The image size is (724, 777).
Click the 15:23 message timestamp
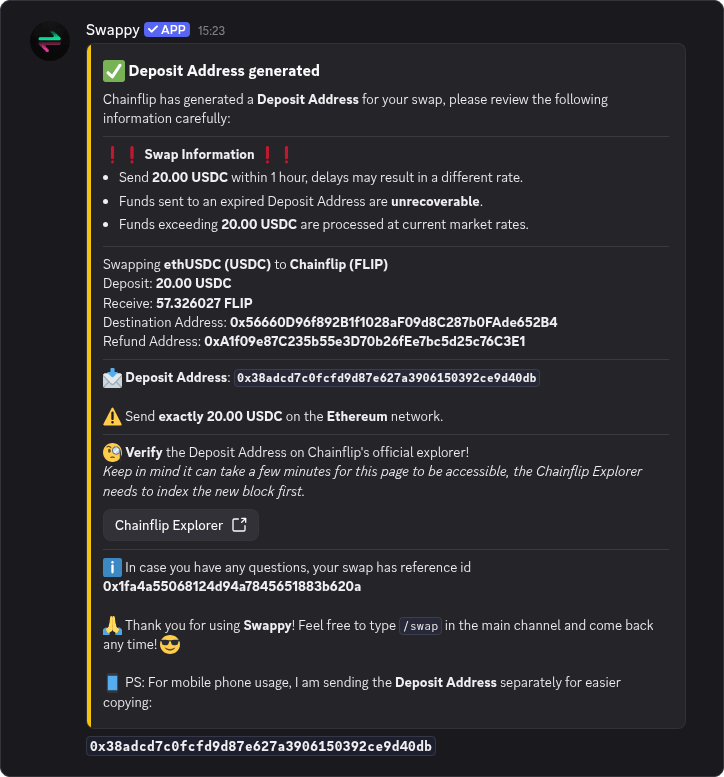tap(211, 31)
